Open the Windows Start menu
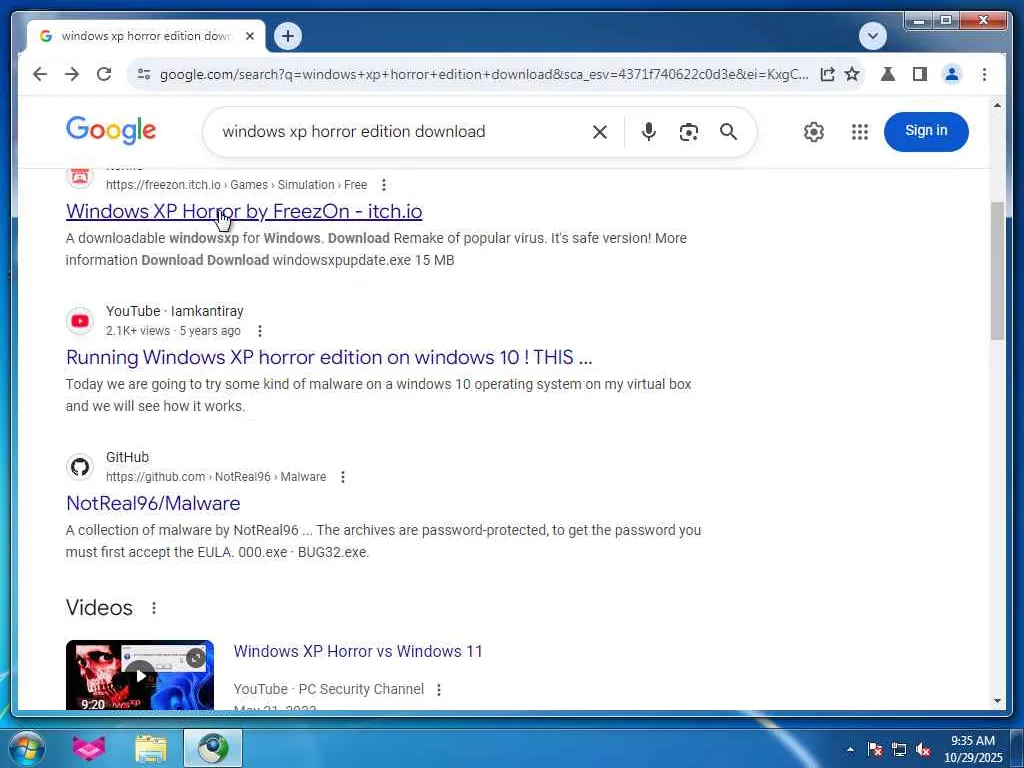Viewport: 1024px width, 768px height. pos(26,748)
